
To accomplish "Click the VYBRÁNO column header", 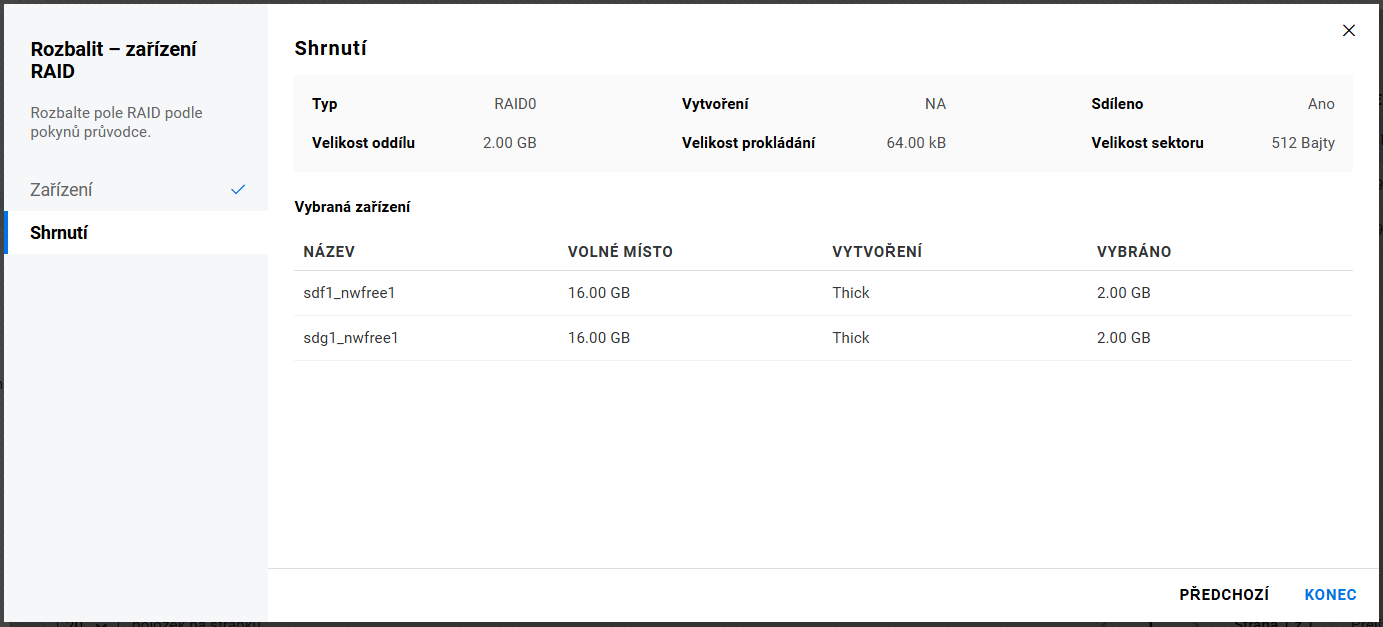I will [1133, 252].
